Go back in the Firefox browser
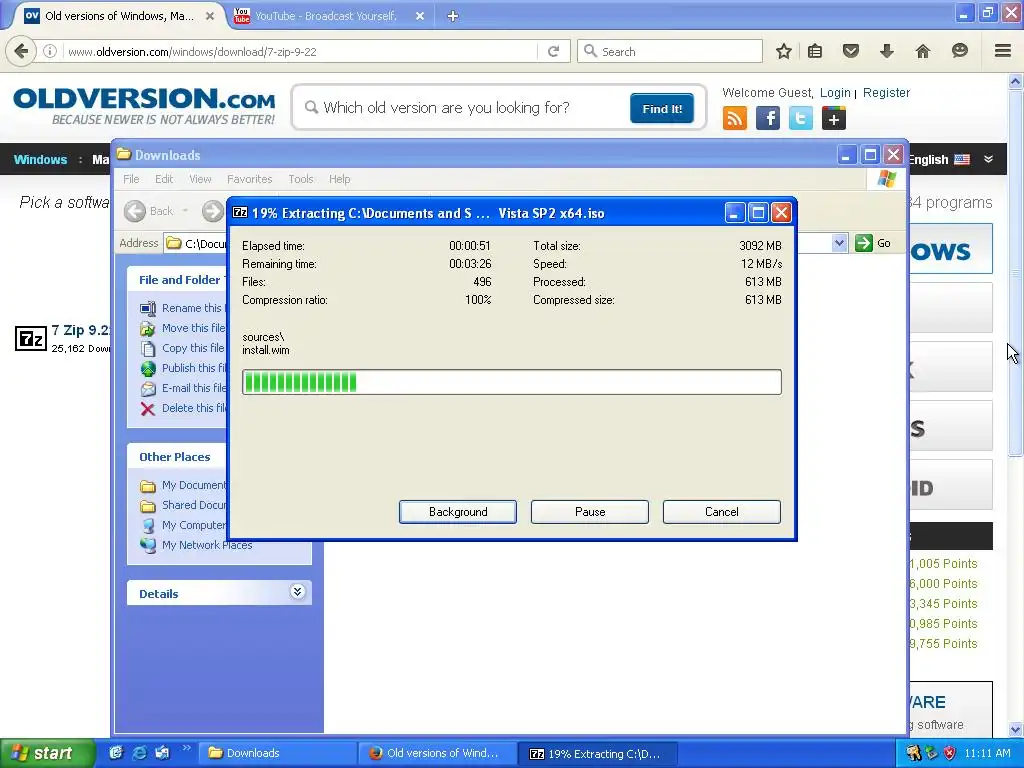The width and height of the screenshot is (1024, 768). tap(21, 51)
